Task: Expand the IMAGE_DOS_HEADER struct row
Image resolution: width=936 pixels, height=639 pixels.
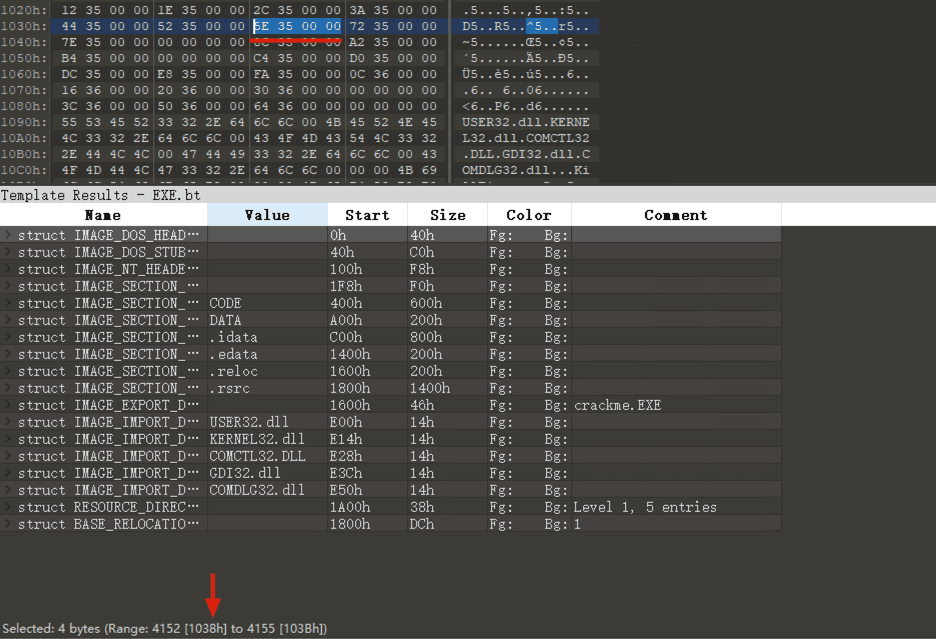Action: (9, 235)
